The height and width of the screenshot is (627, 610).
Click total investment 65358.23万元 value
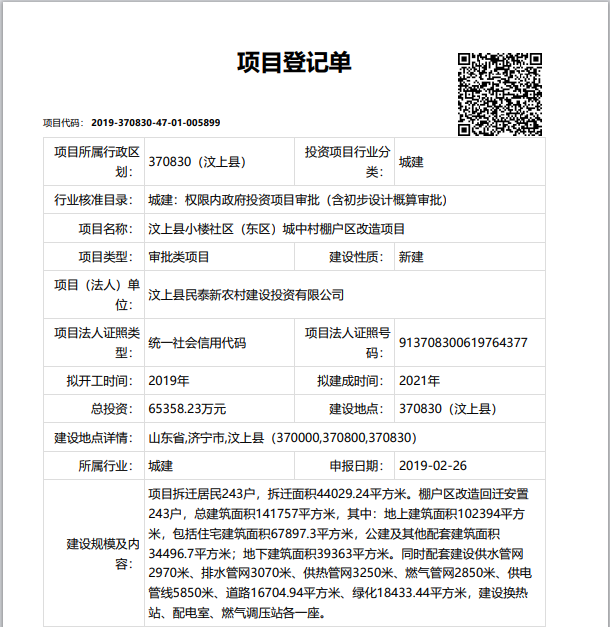pyautogui.click(x=187, y=409)
